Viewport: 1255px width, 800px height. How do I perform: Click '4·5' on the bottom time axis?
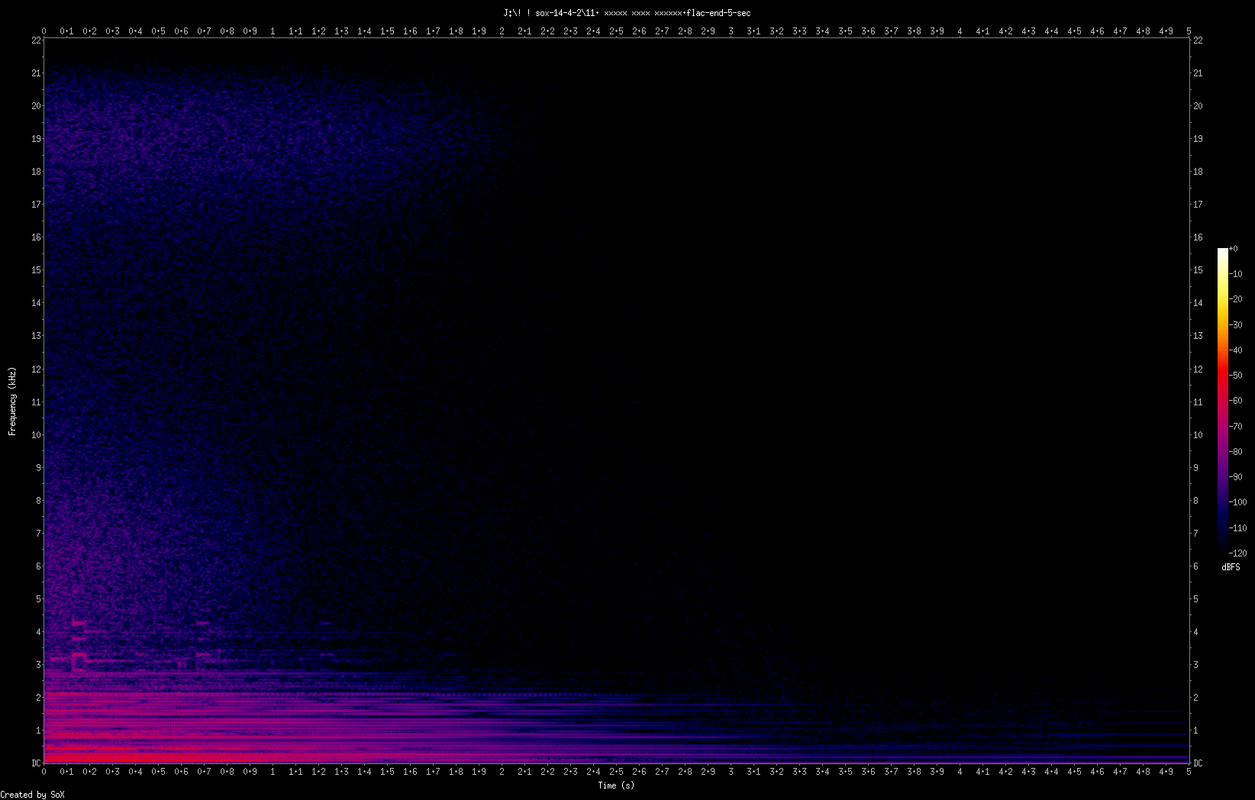pyautogui.click(x=1075, y=772)
